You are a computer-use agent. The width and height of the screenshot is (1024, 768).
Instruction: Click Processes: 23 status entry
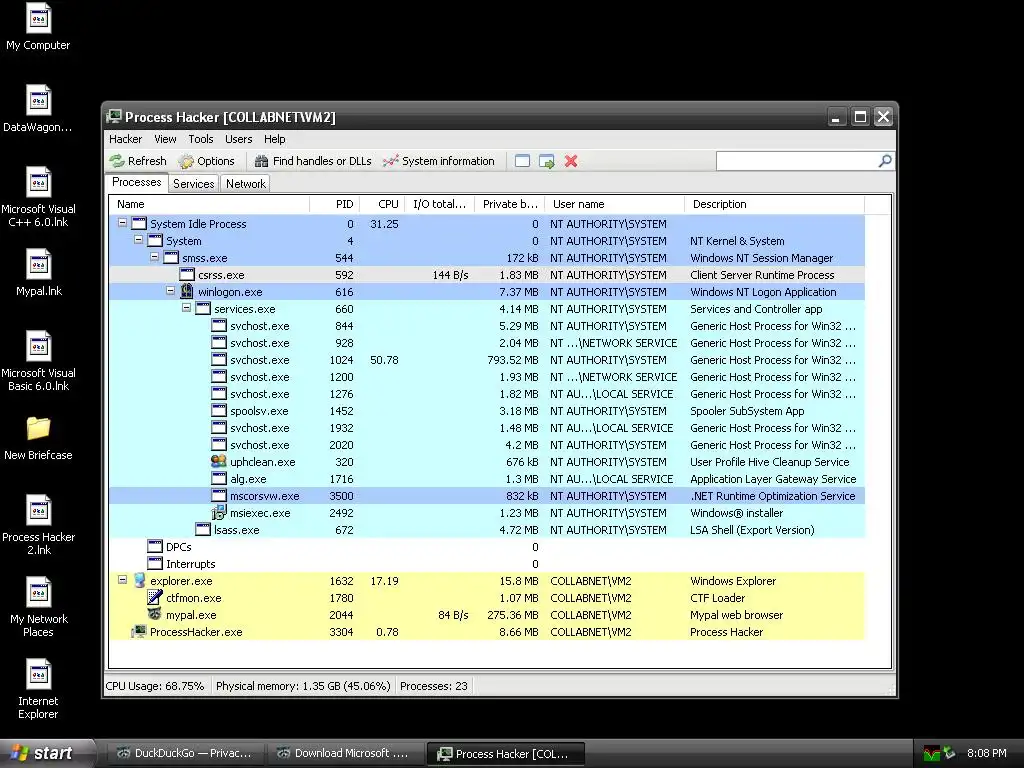(434, 686)
